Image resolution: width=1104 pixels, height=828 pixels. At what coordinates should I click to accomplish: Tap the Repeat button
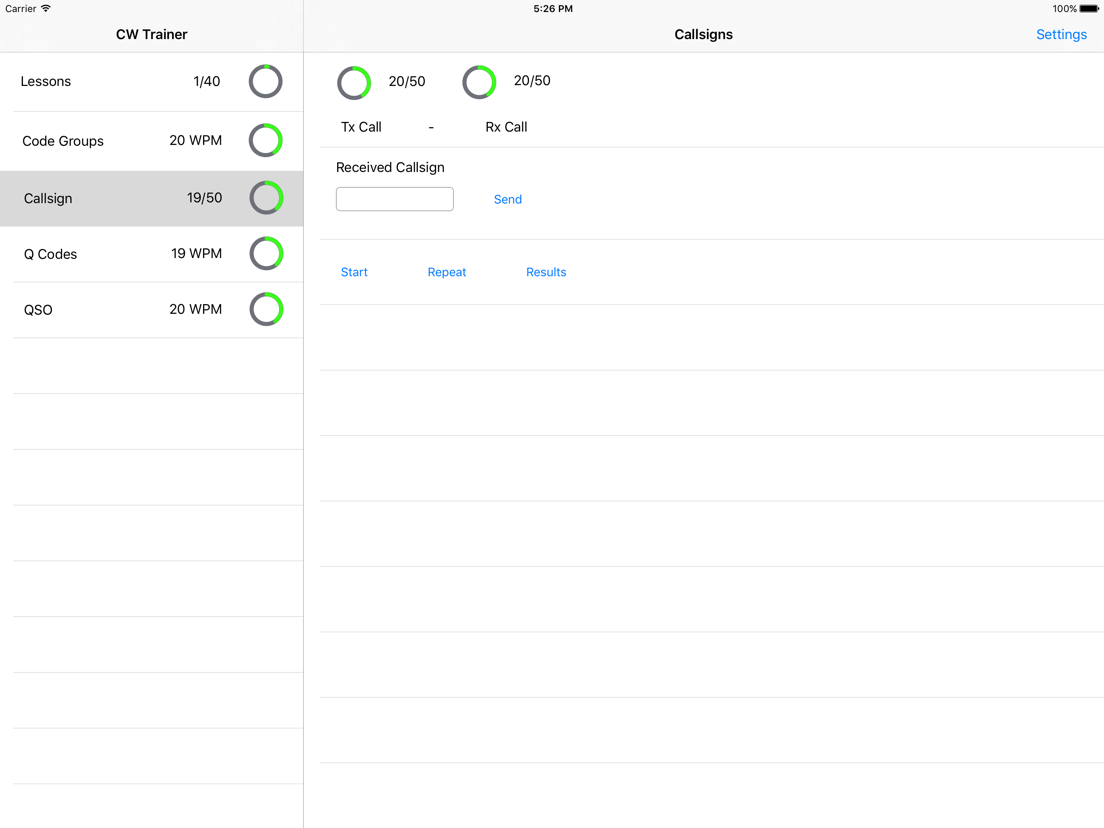[x=446, y=272]
